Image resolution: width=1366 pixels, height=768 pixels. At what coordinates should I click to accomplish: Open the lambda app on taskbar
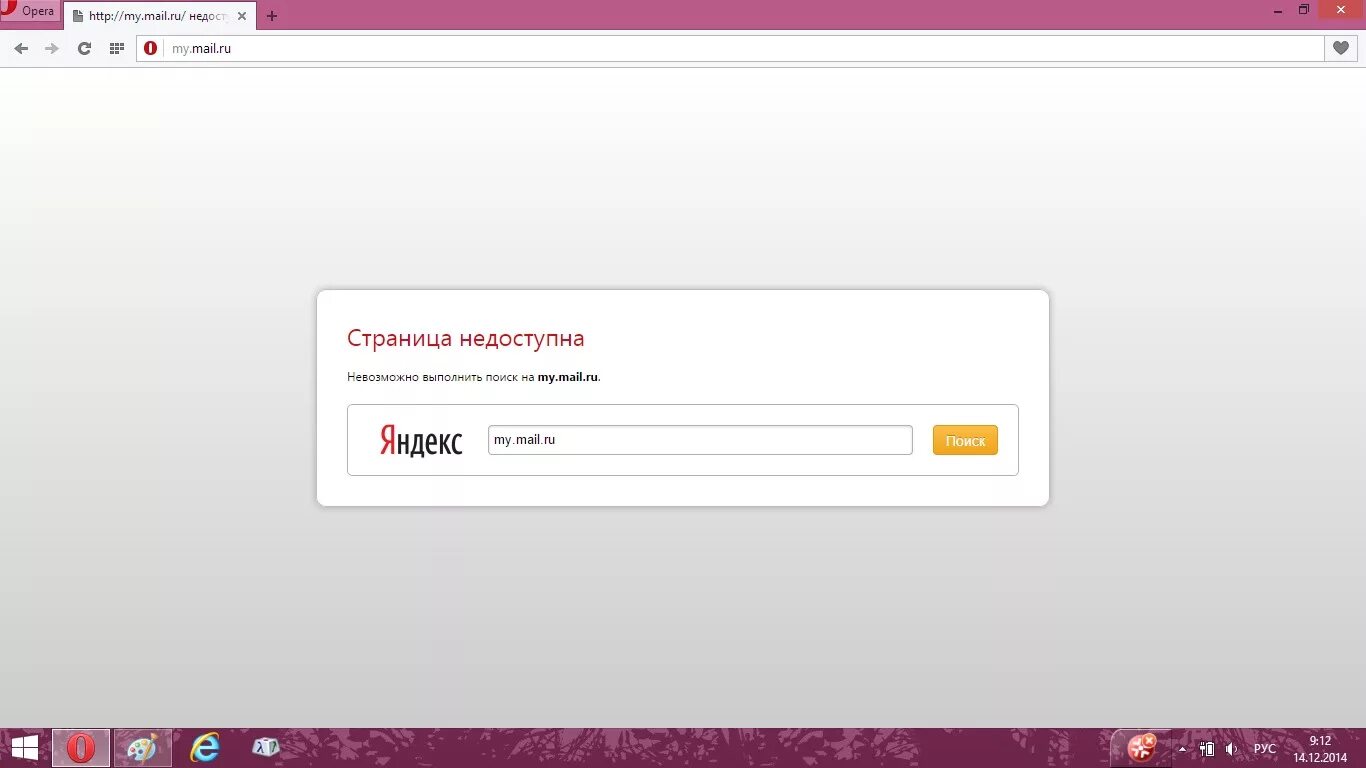click(x=266, y=747)
